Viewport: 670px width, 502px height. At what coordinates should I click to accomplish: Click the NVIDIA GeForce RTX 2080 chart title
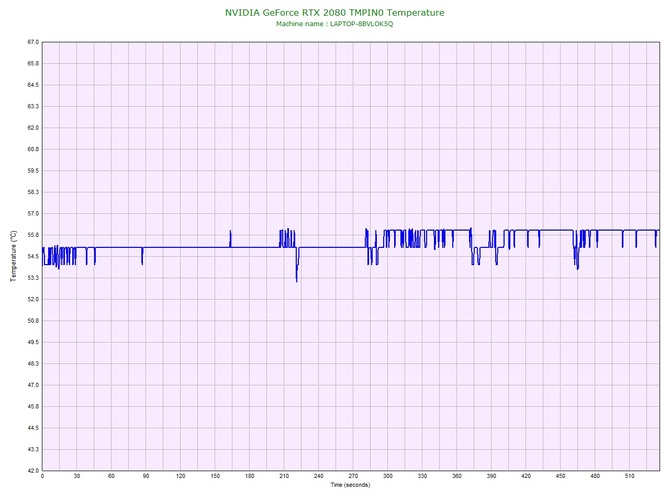pos(335,12)
